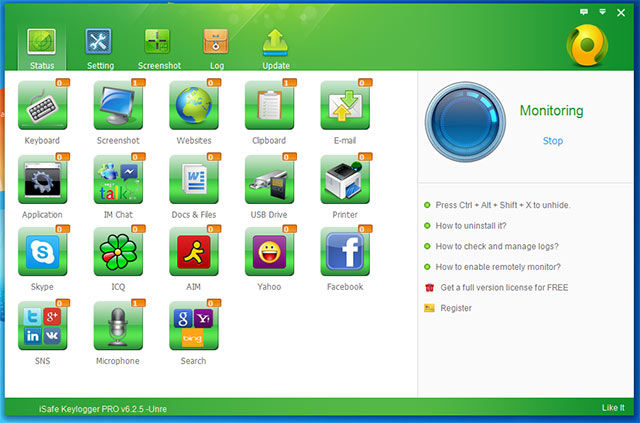Open the Skype monitoring icon

(42, 252)
